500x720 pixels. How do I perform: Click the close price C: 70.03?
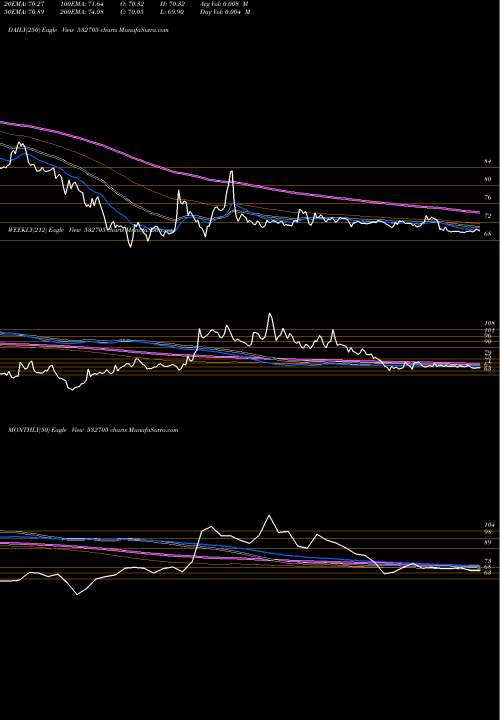(x=133, y=11)
